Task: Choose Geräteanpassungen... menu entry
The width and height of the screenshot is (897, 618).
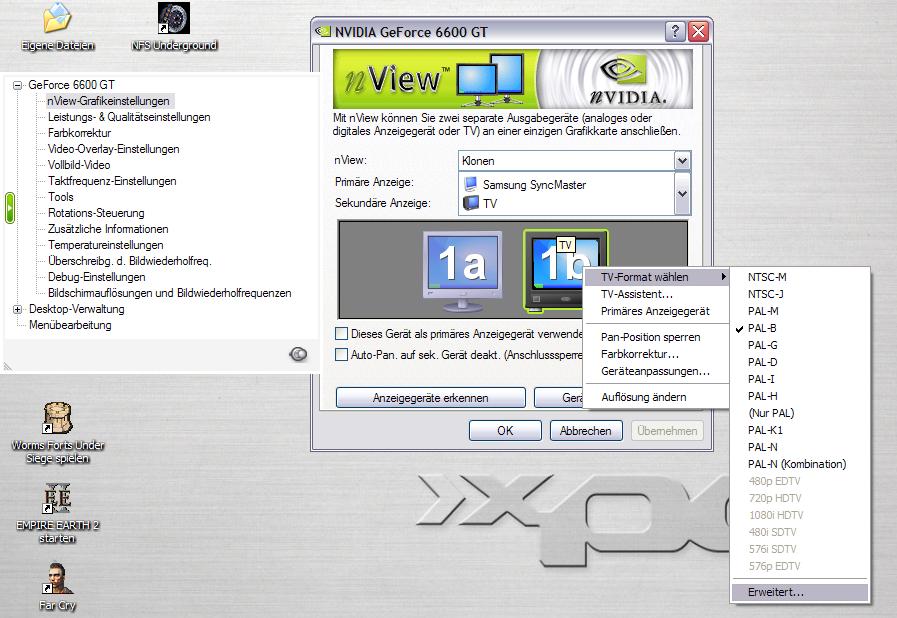Action: 656,371
